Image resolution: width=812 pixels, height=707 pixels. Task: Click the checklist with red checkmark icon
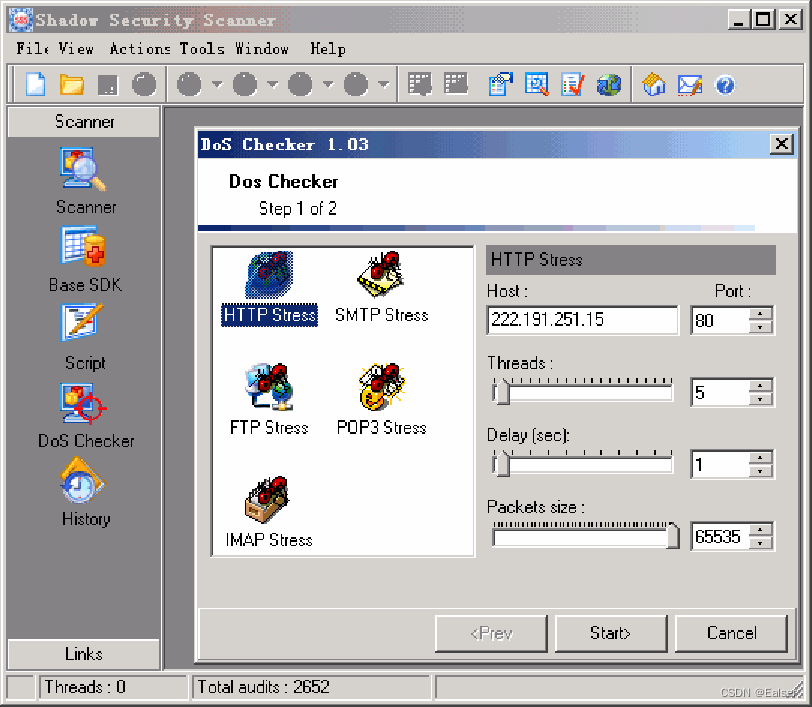click(573, 84)
